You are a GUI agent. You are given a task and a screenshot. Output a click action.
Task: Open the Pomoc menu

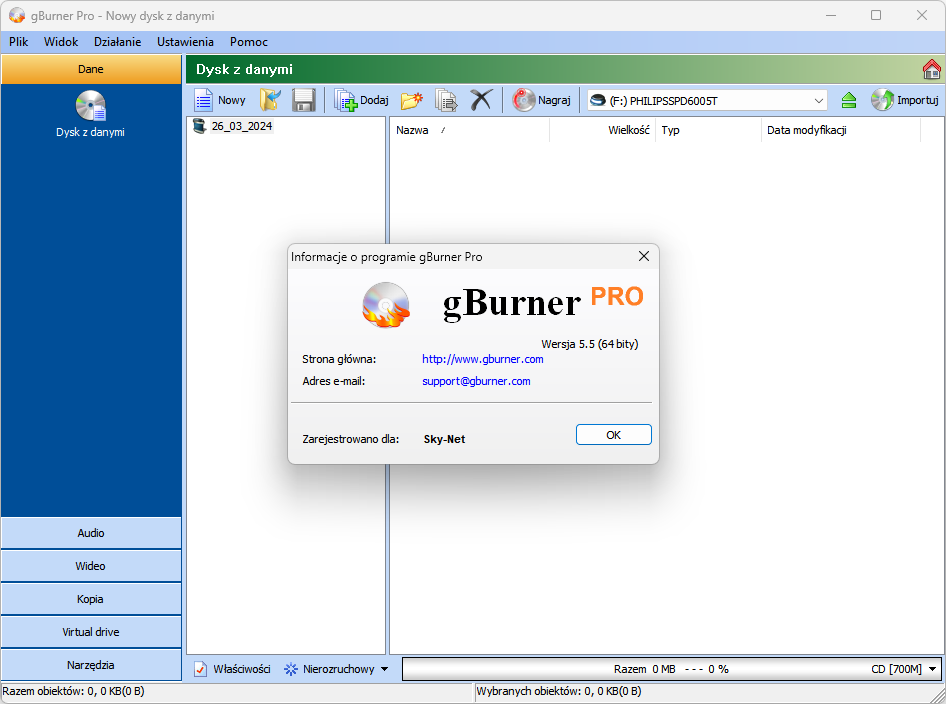tap(249, 42)
